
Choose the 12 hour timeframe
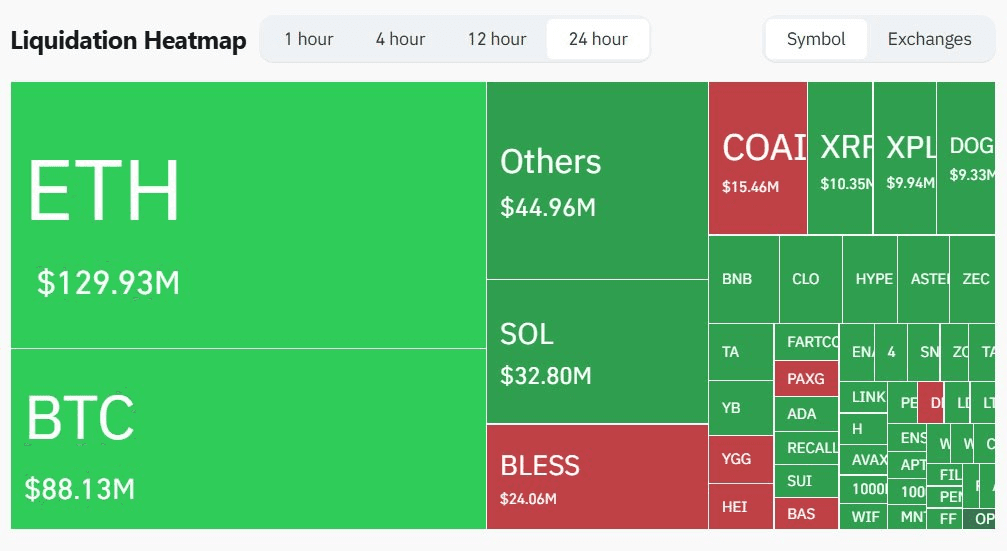[496, 39]
